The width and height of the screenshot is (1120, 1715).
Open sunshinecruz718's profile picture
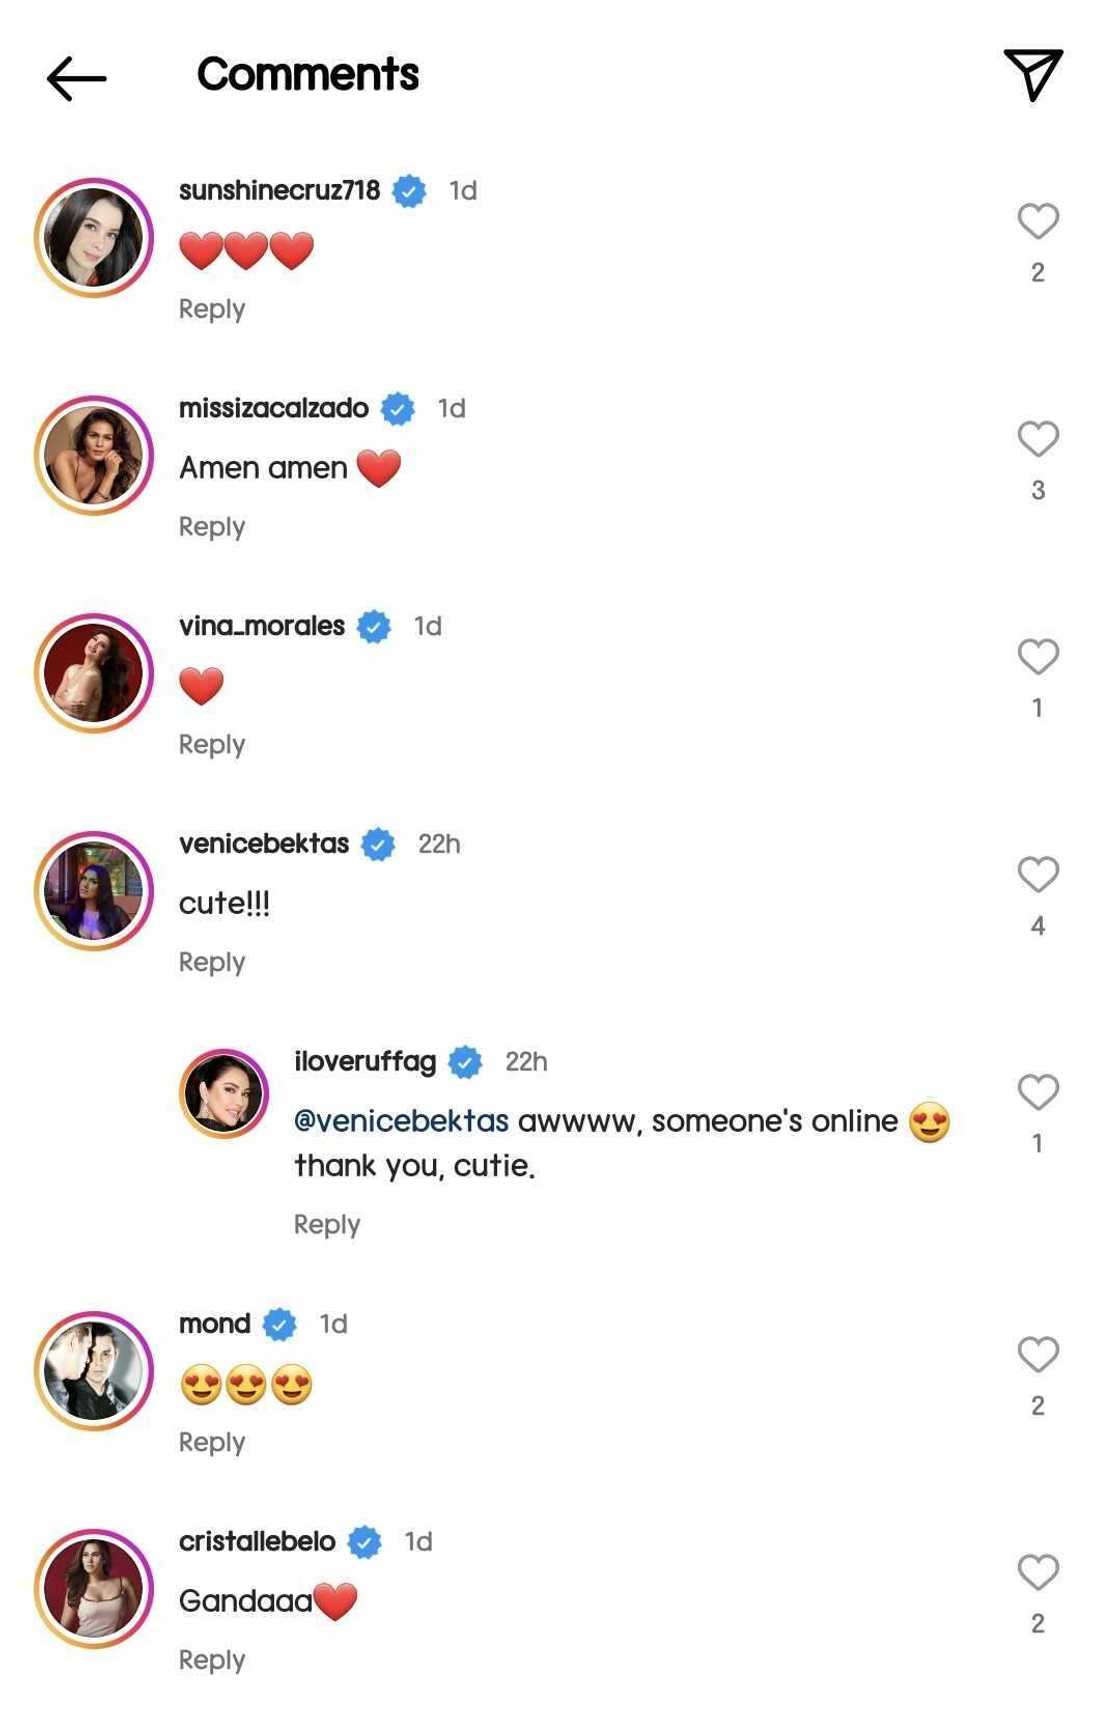pos(94,238)
